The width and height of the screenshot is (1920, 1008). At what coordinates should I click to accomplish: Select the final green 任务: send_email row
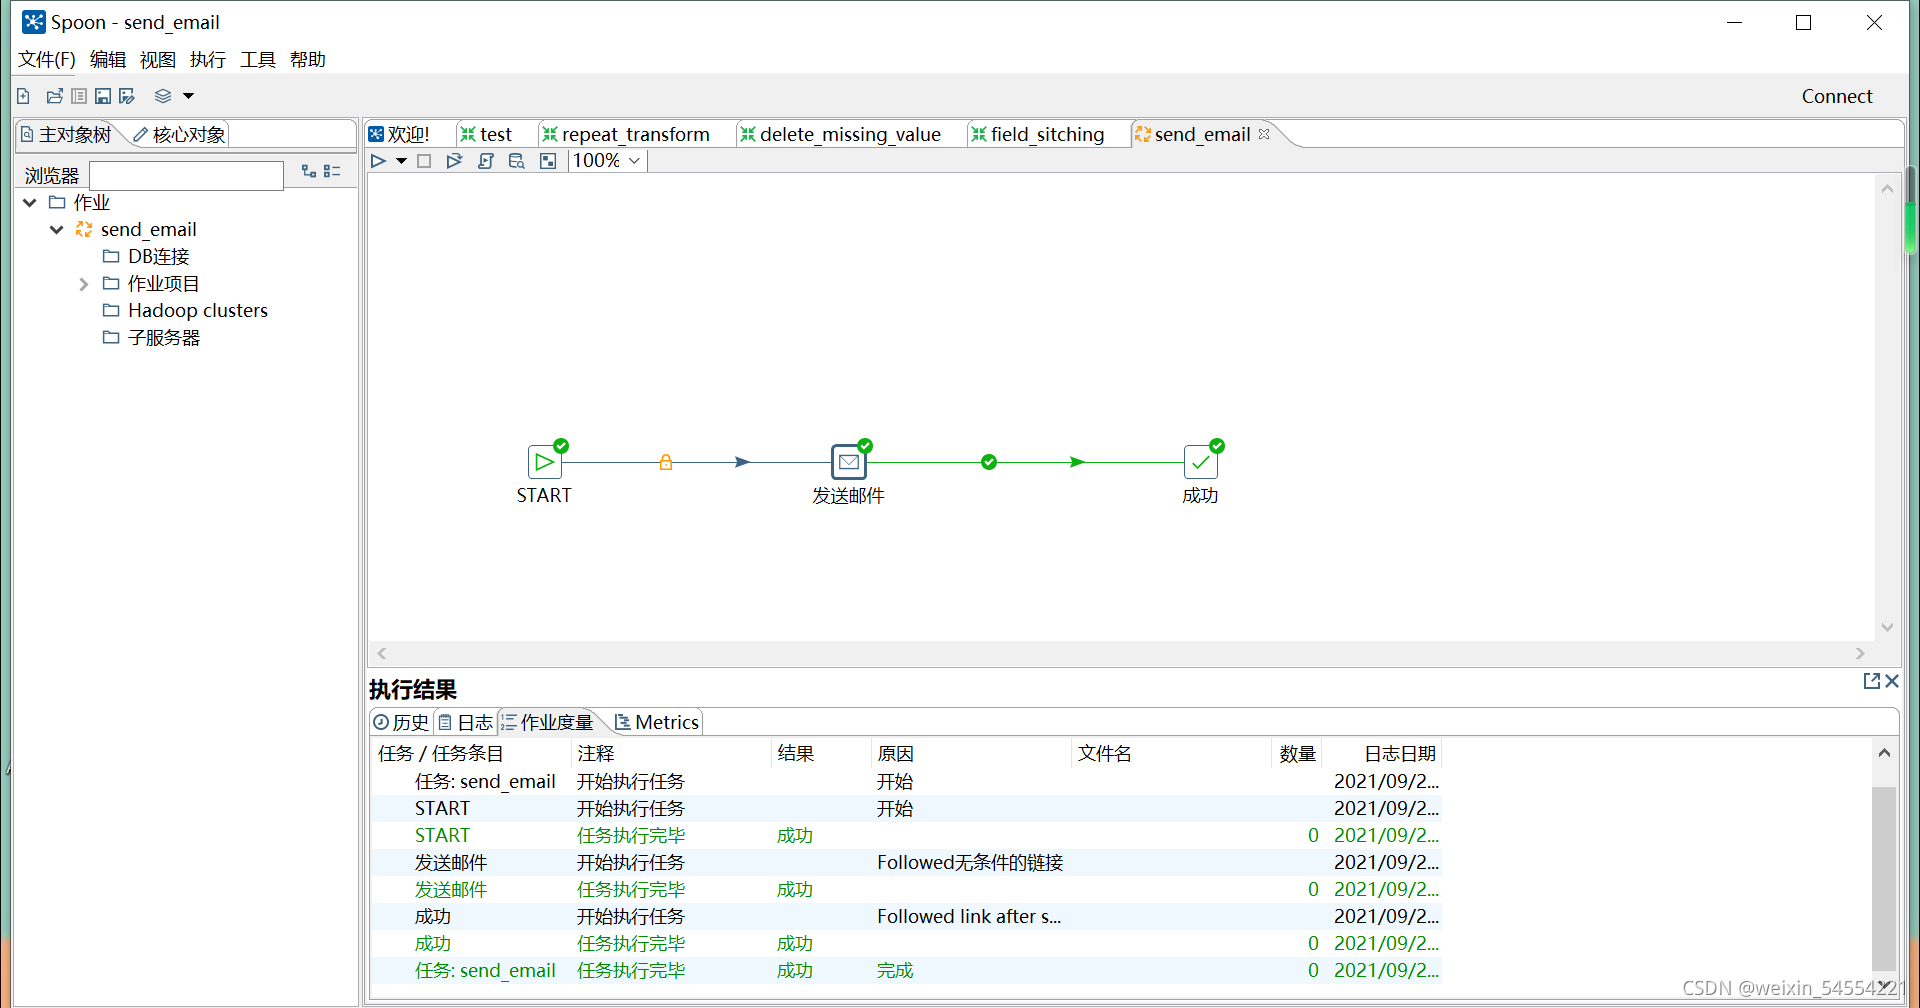(x=906, y=971)
